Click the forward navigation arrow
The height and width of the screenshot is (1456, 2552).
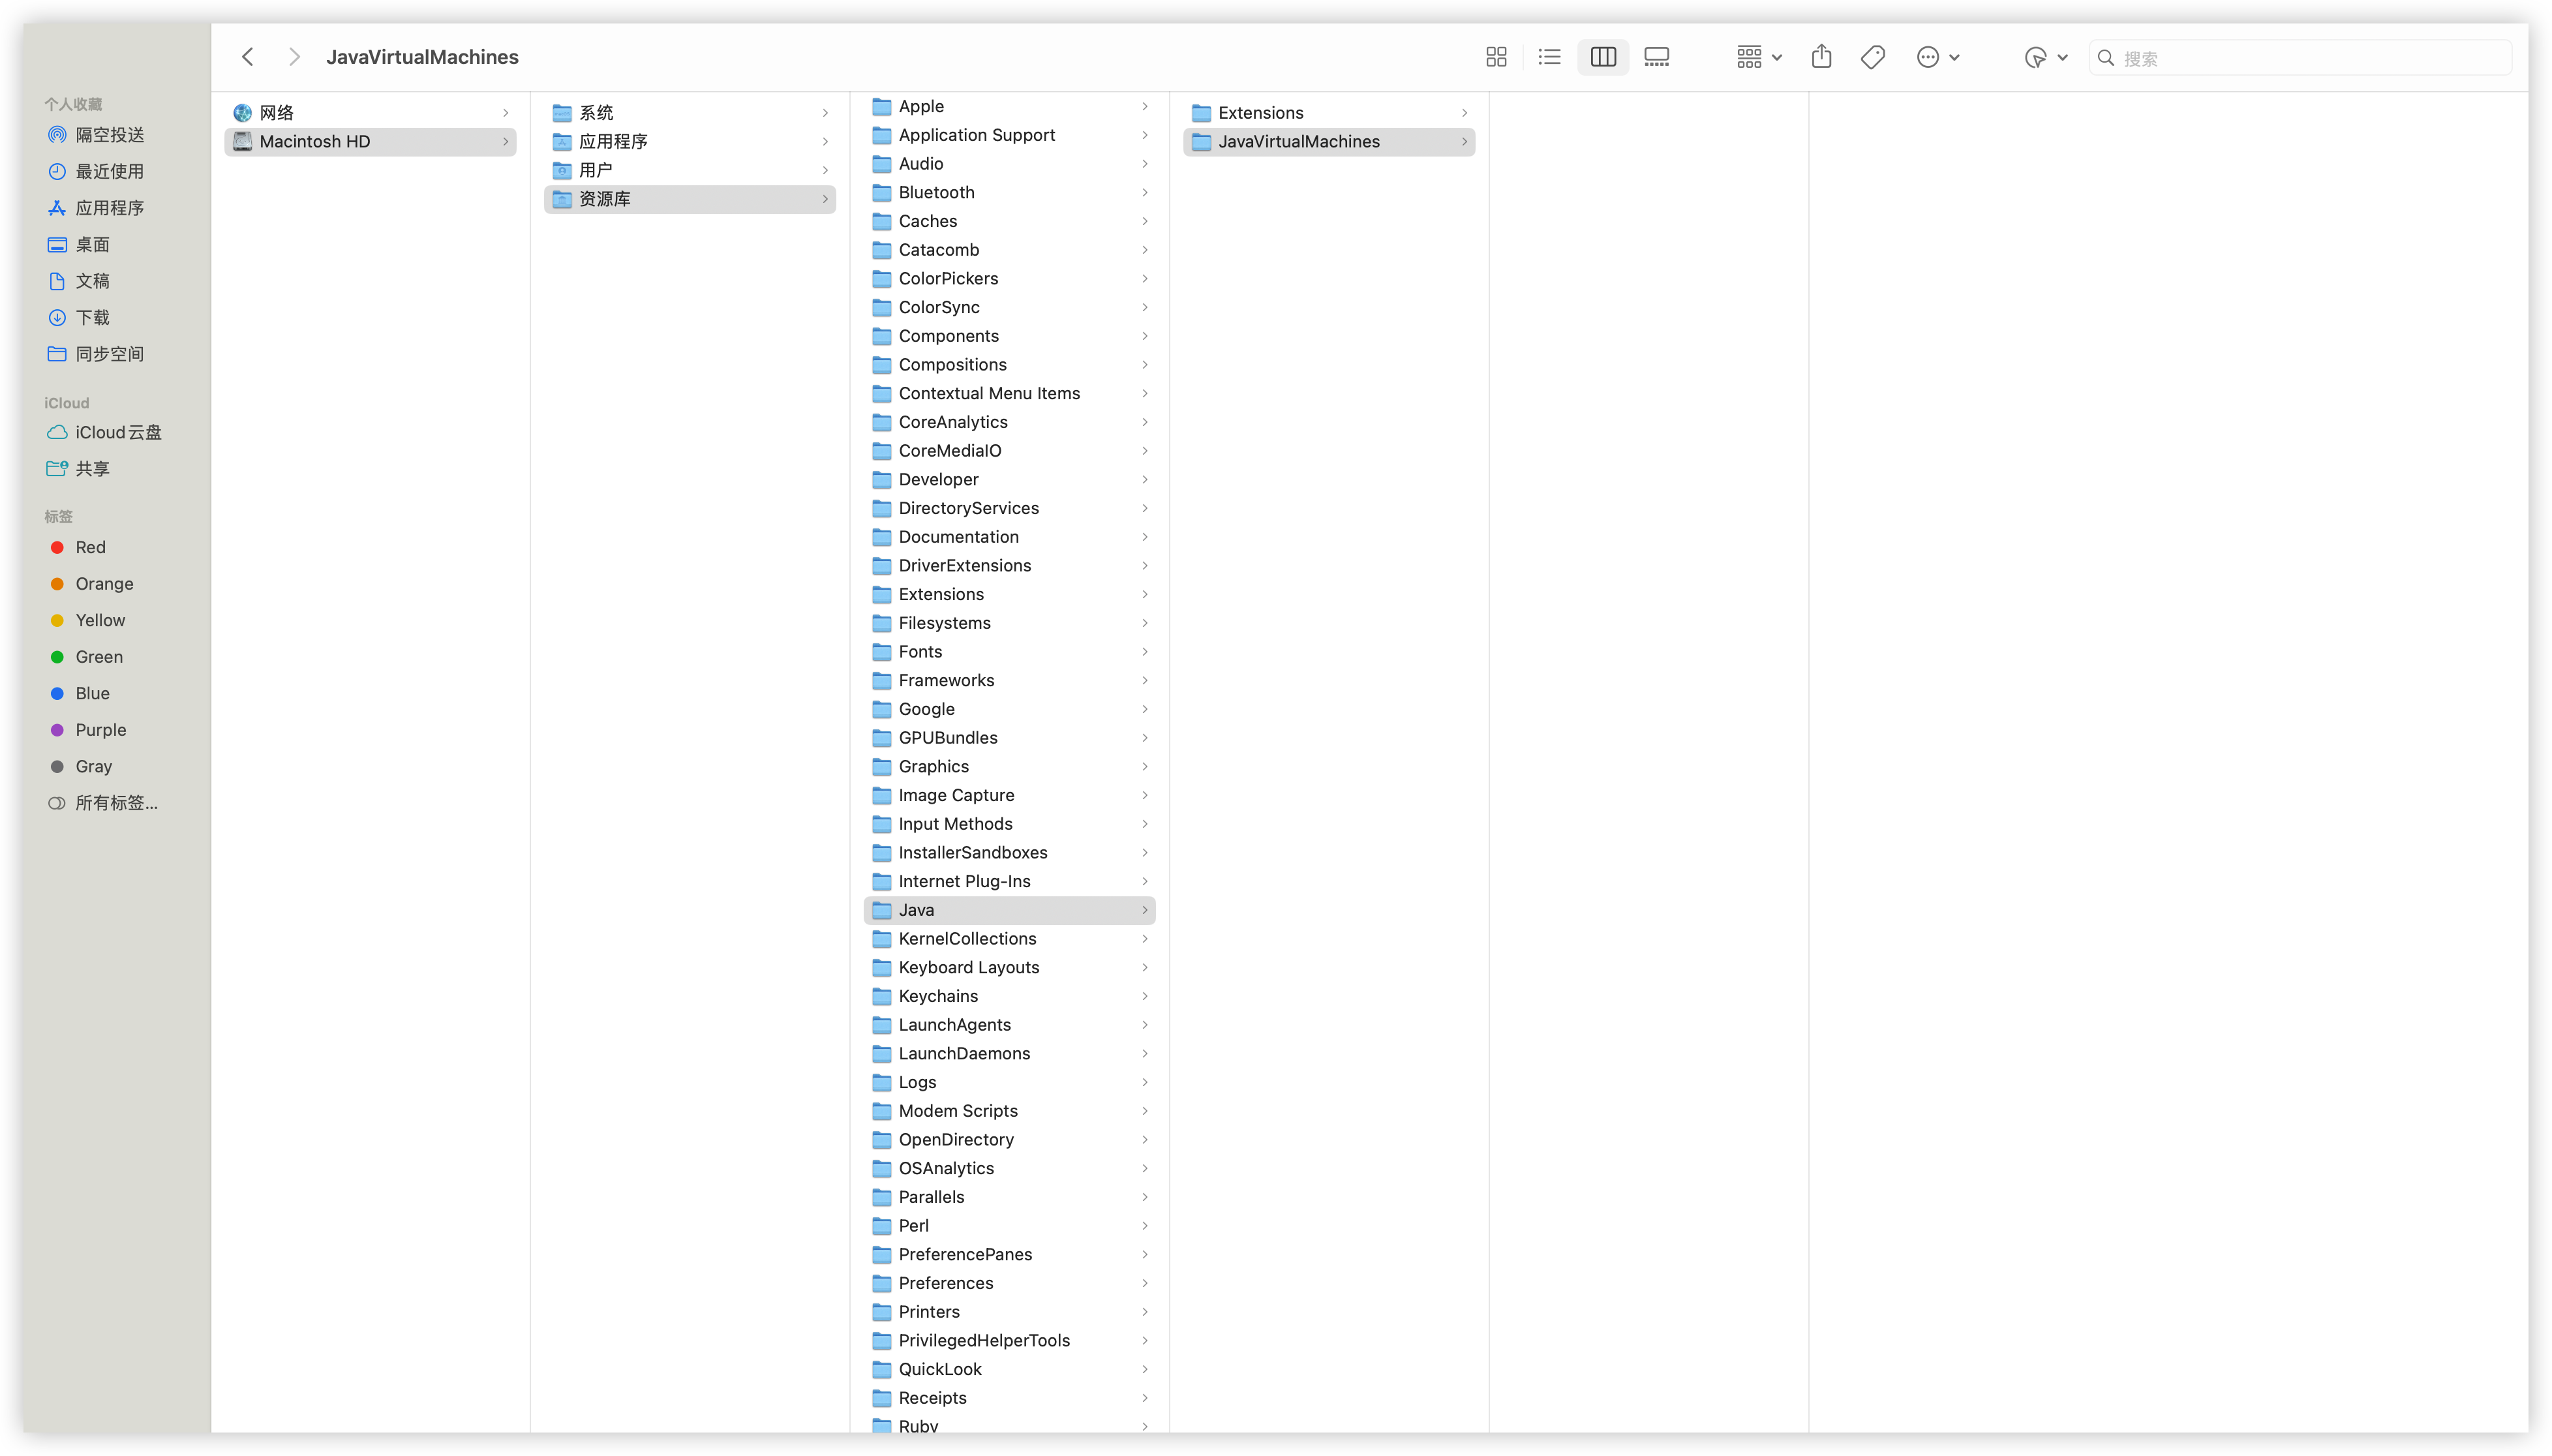coord(294,57)
